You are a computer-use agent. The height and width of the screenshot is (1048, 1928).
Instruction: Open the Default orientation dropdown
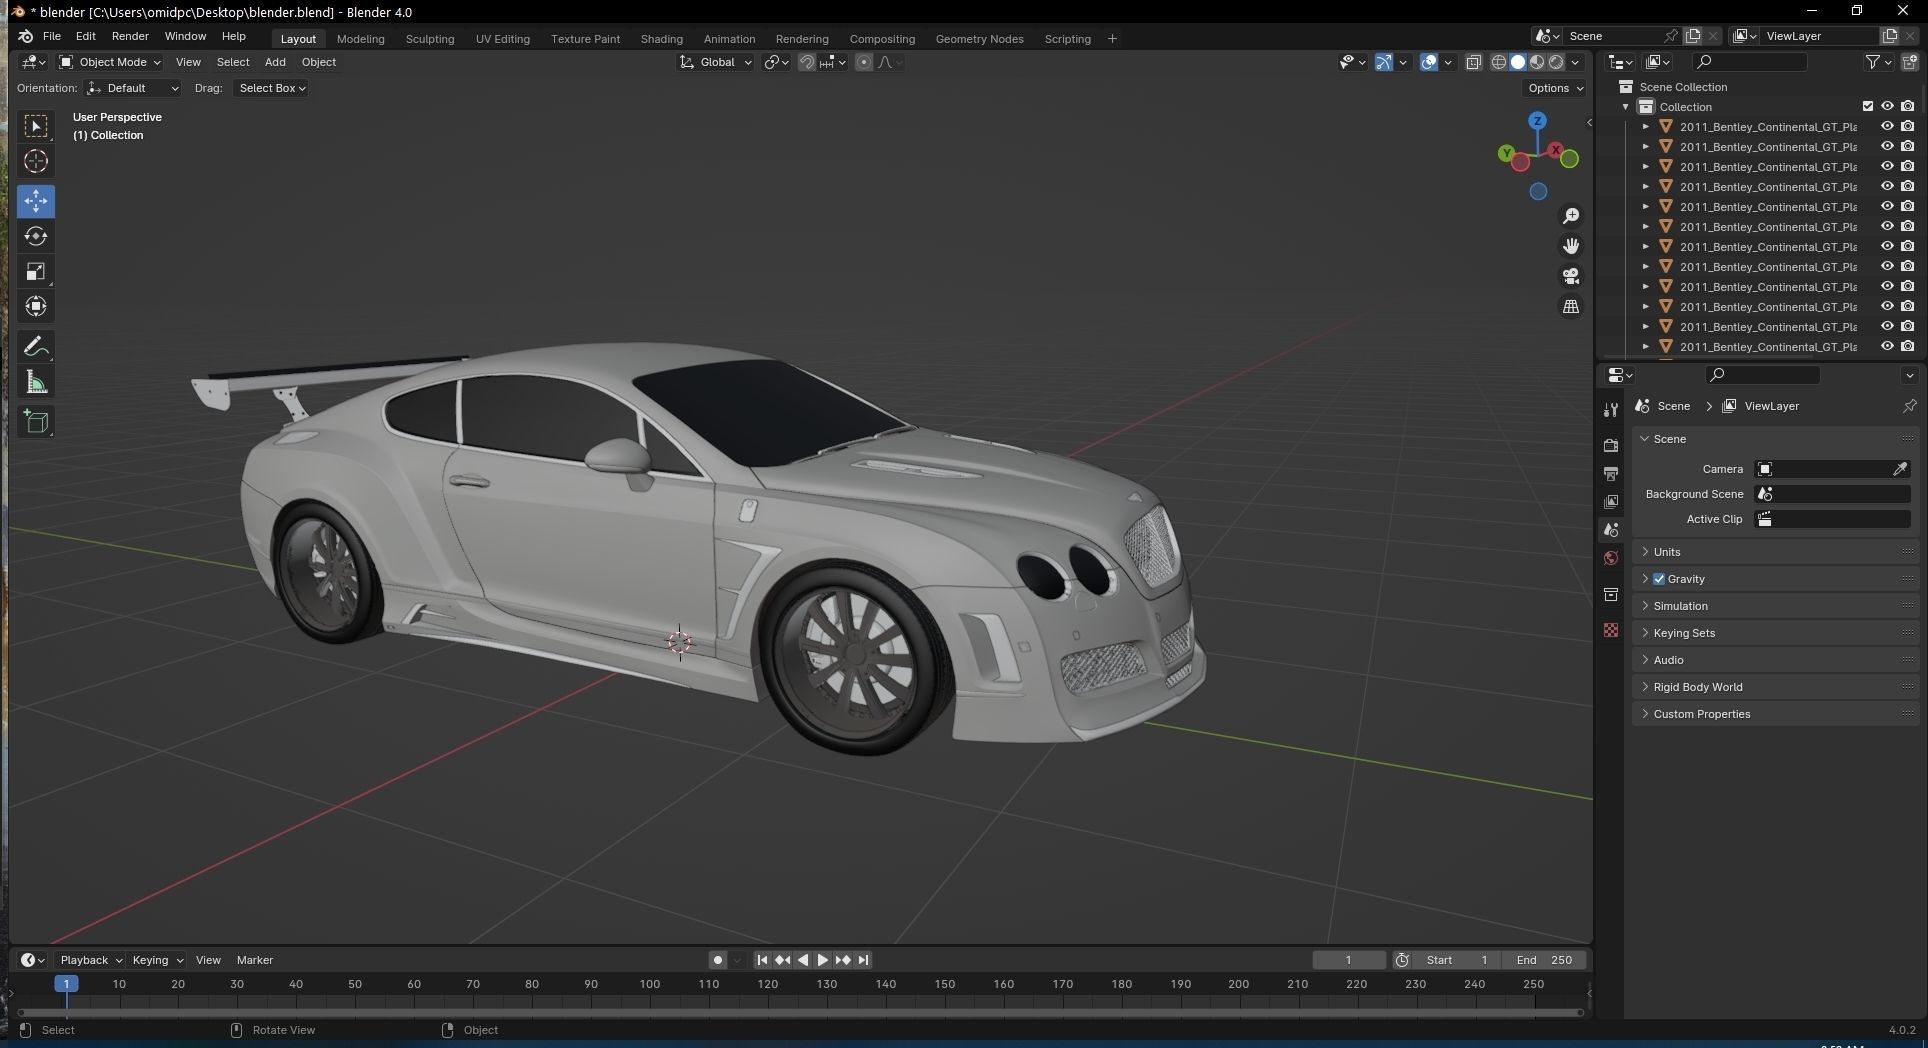(x=132, y=88)
